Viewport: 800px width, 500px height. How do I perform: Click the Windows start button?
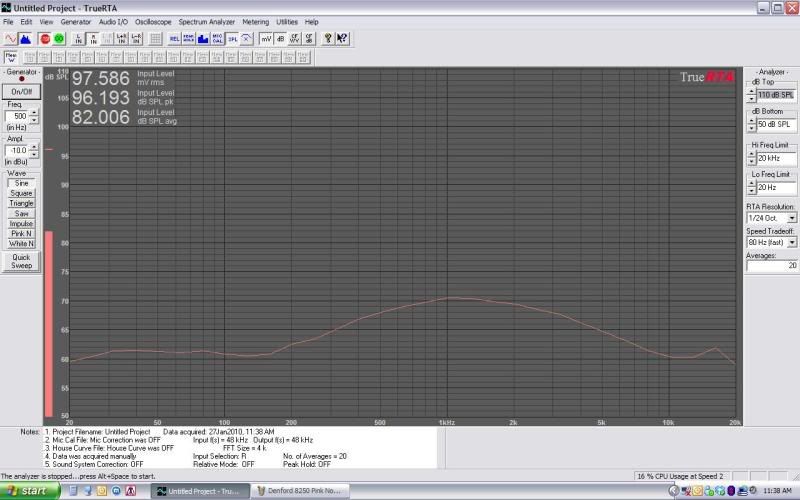[x=30, y=491]
